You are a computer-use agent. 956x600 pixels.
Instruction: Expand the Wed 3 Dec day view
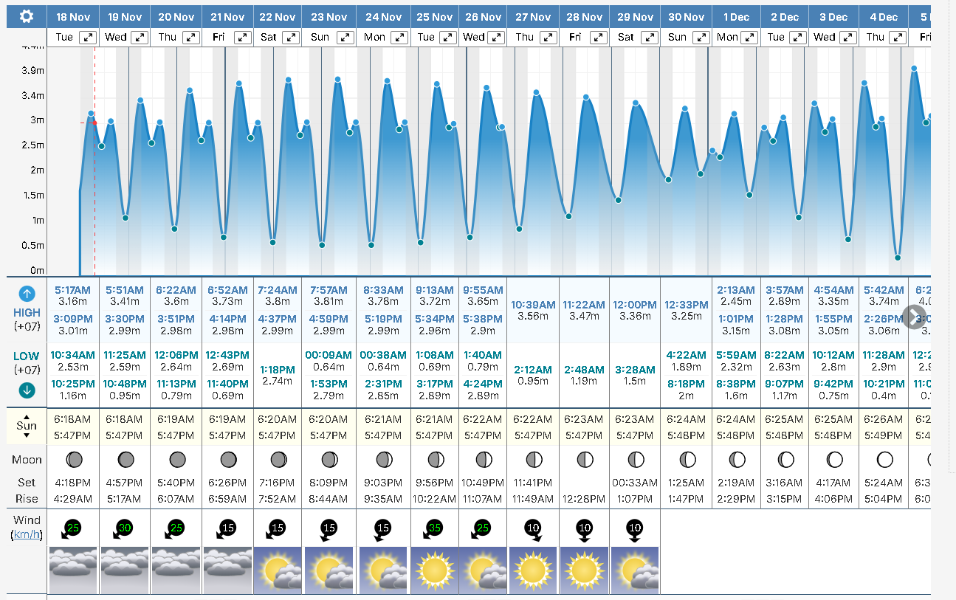[x=849, y=37]
